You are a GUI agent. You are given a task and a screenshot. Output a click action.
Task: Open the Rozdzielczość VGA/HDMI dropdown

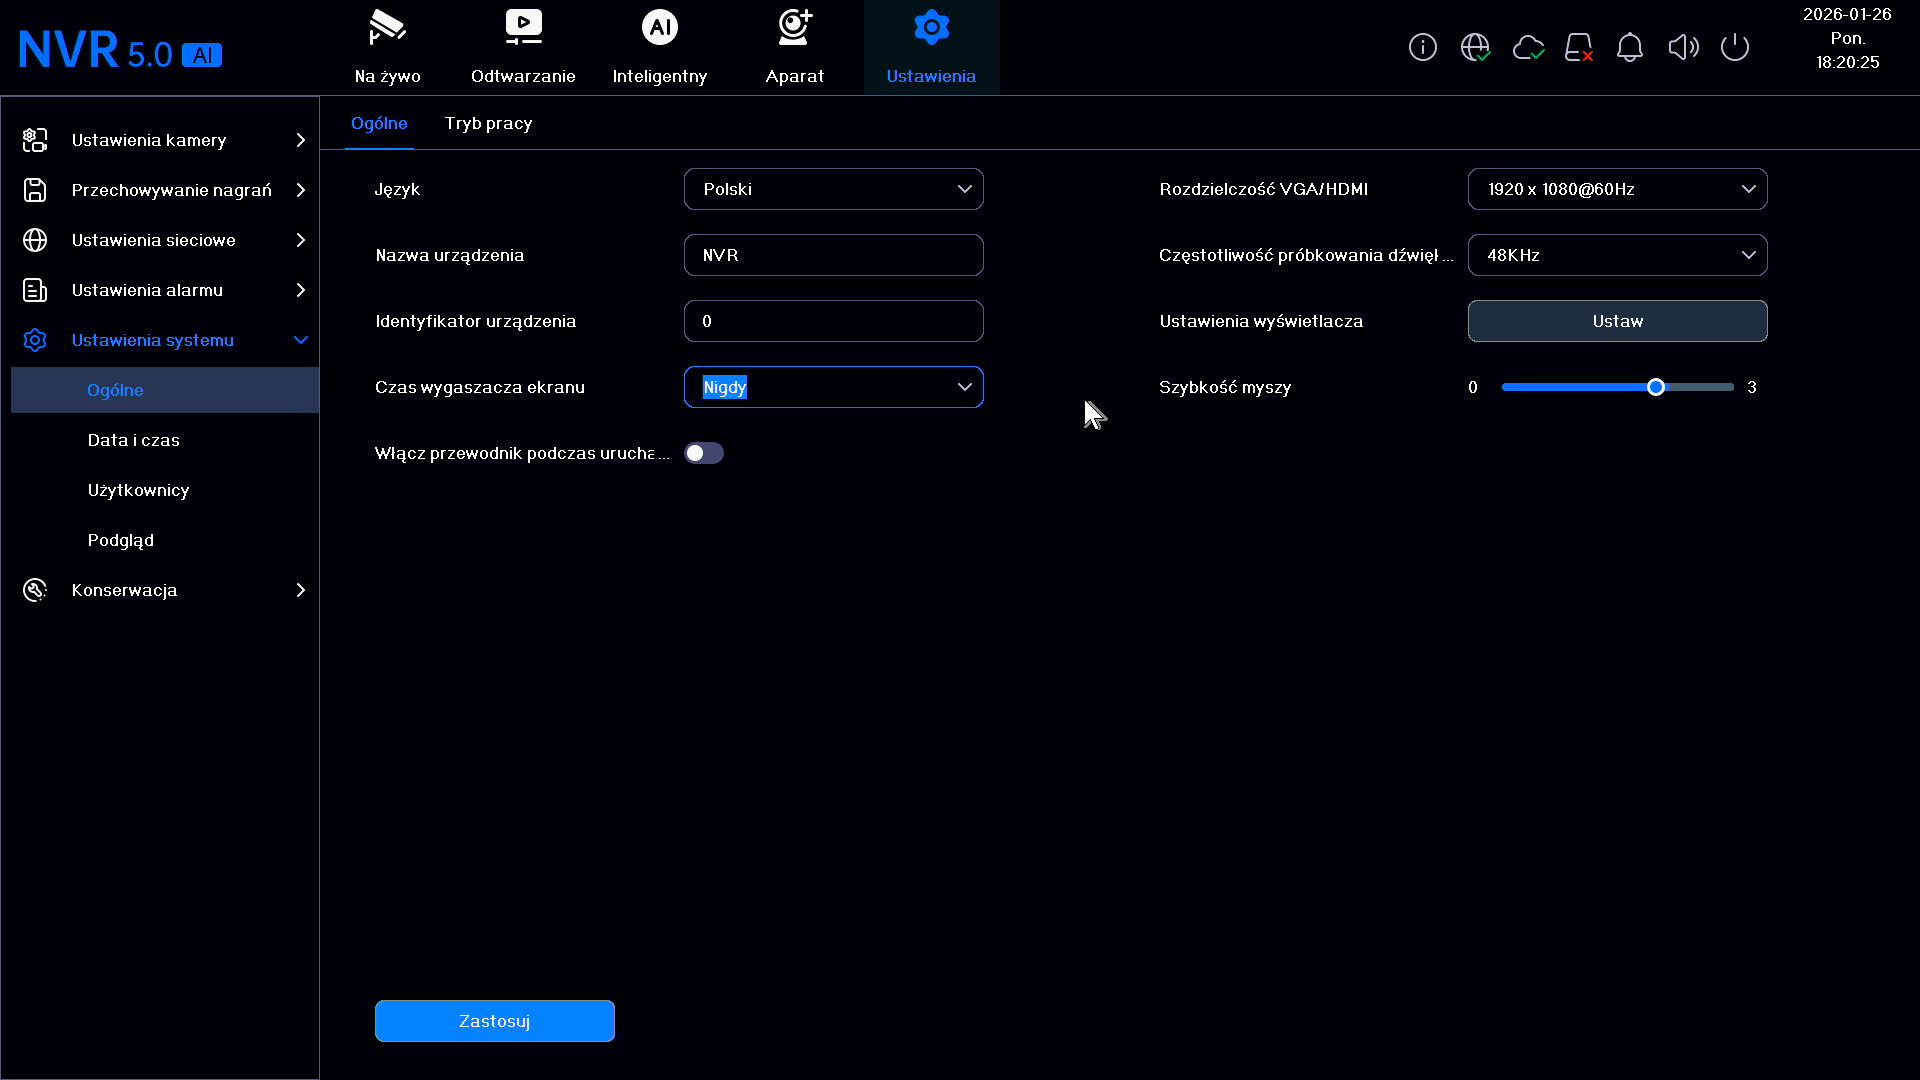pyautogui.click(x=1617, y=189)
